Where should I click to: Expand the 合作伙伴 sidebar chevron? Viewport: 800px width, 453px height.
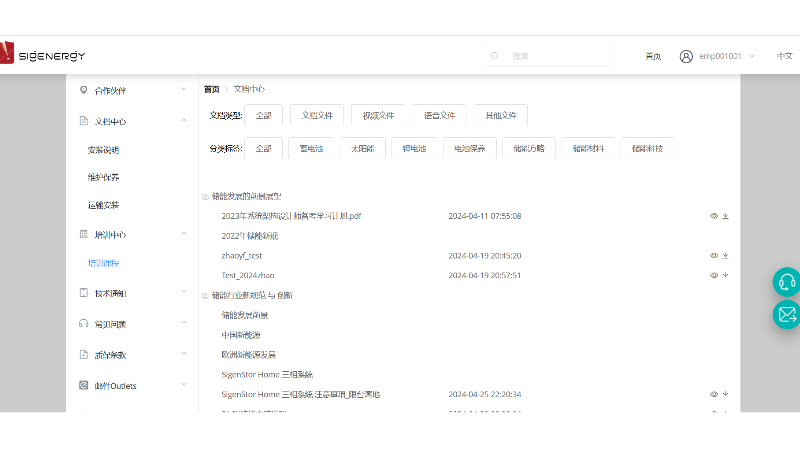tap(184, 89)
